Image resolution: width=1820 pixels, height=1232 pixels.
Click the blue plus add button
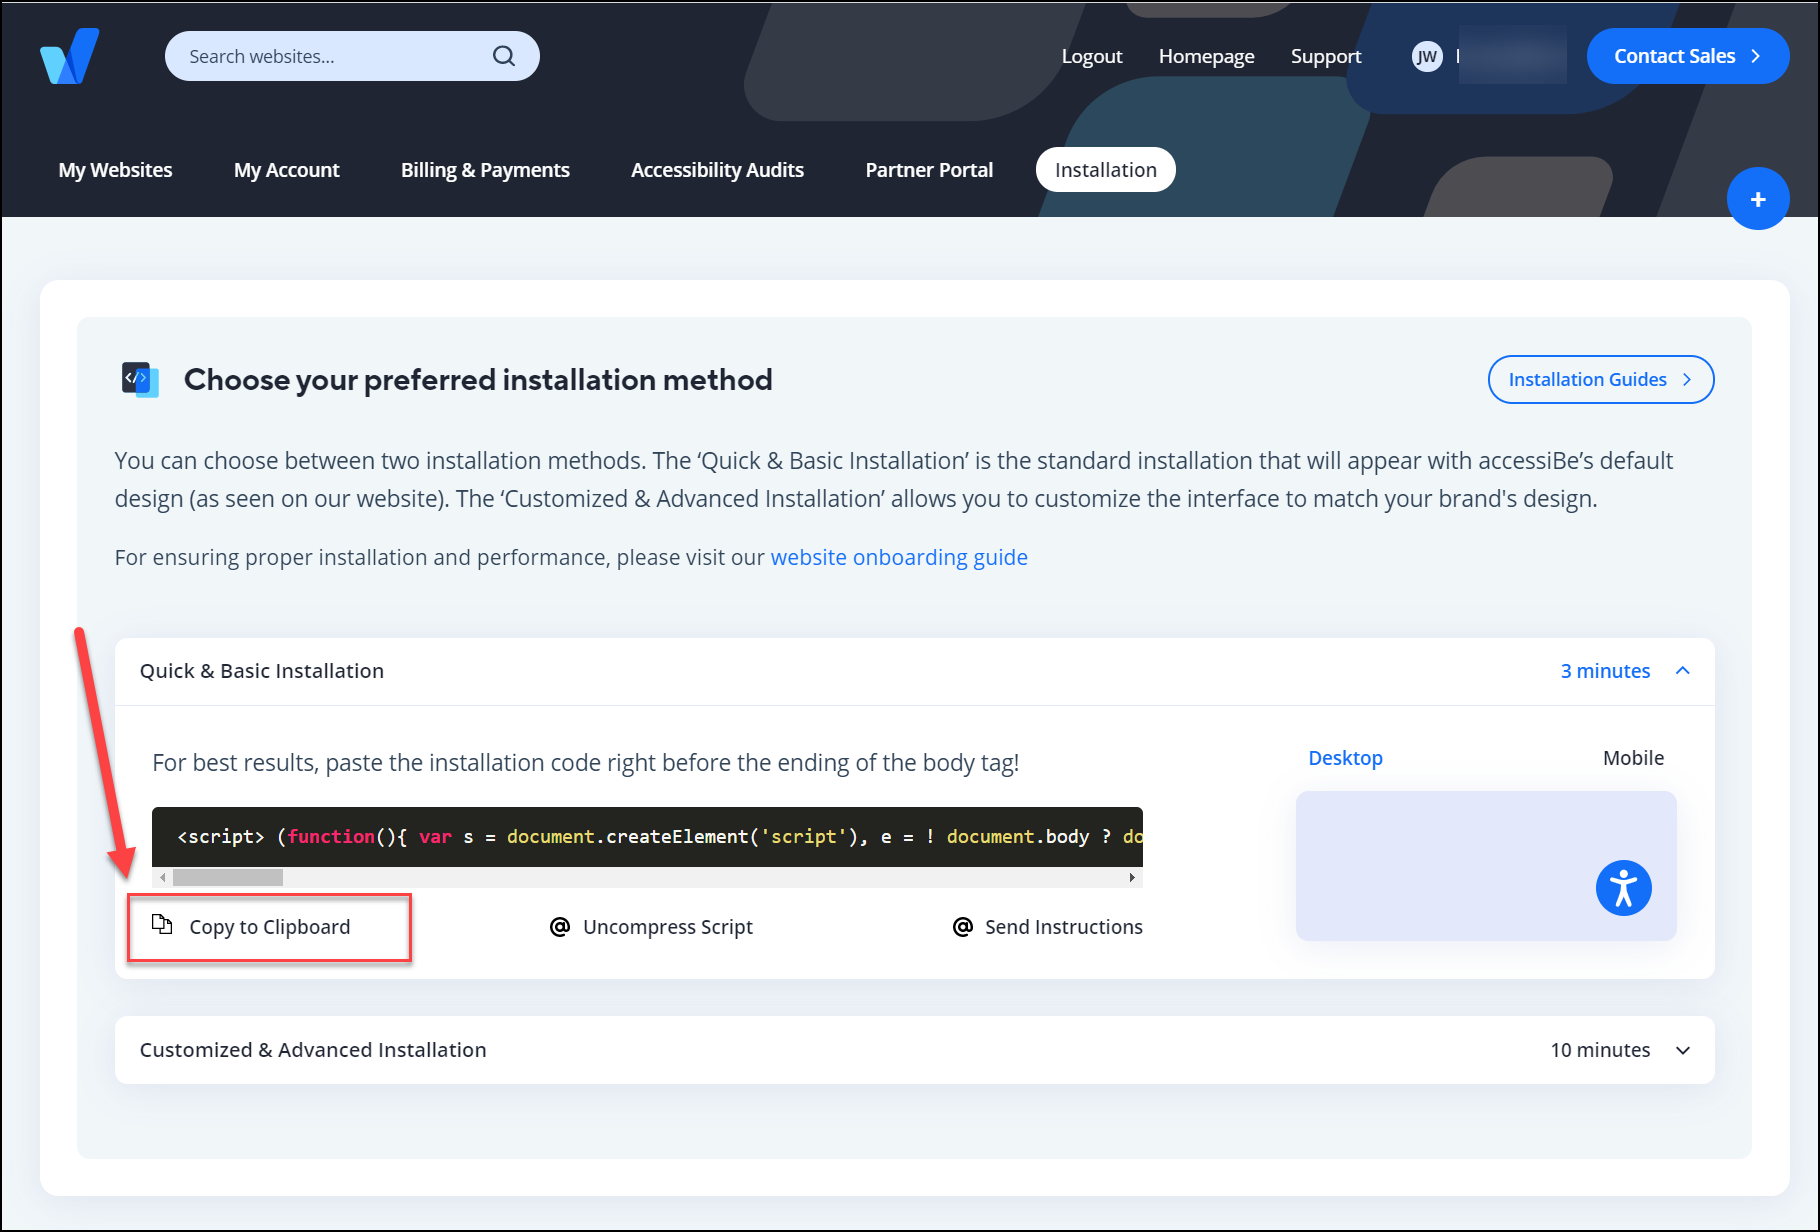coord(1758,199)
